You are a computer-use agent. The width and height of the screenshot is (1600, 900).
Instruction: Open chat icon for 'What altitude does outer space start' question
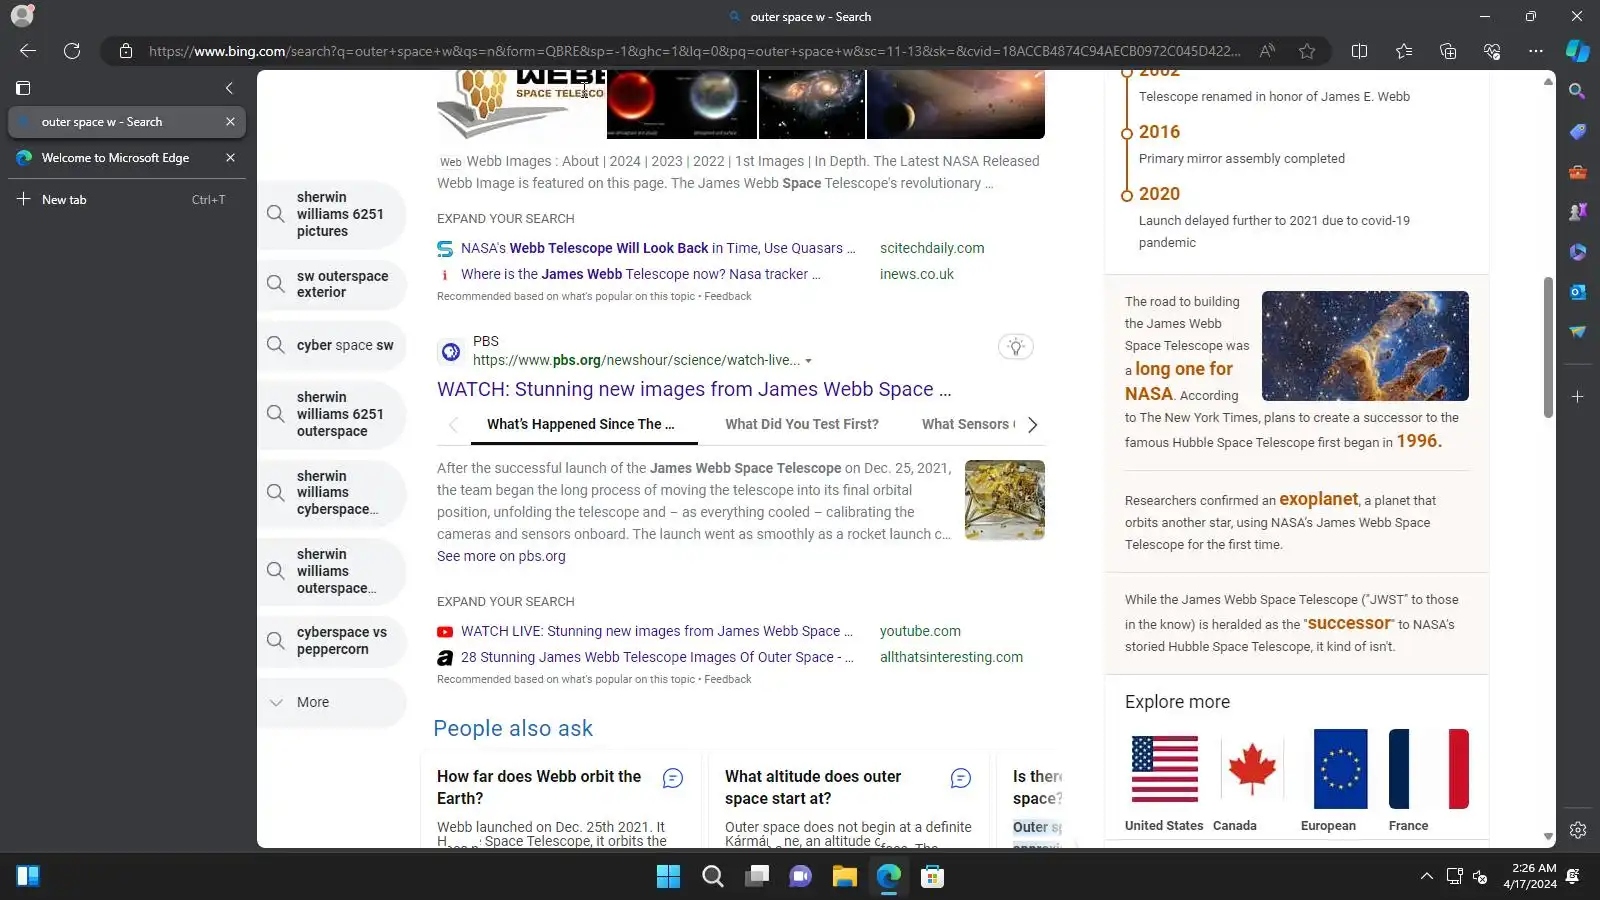point(961,778)
